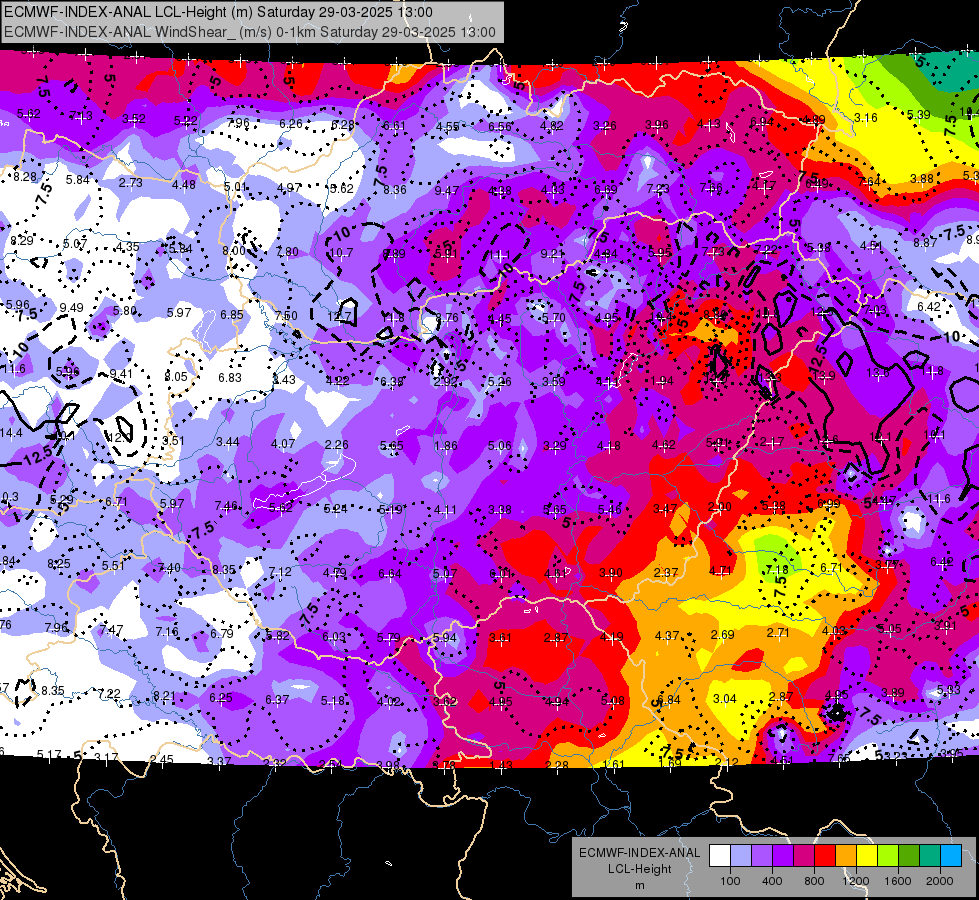The width and height of the screenshot is (979, 900).
Task: Click the map value 3.16
Action: tap(865, 117)
